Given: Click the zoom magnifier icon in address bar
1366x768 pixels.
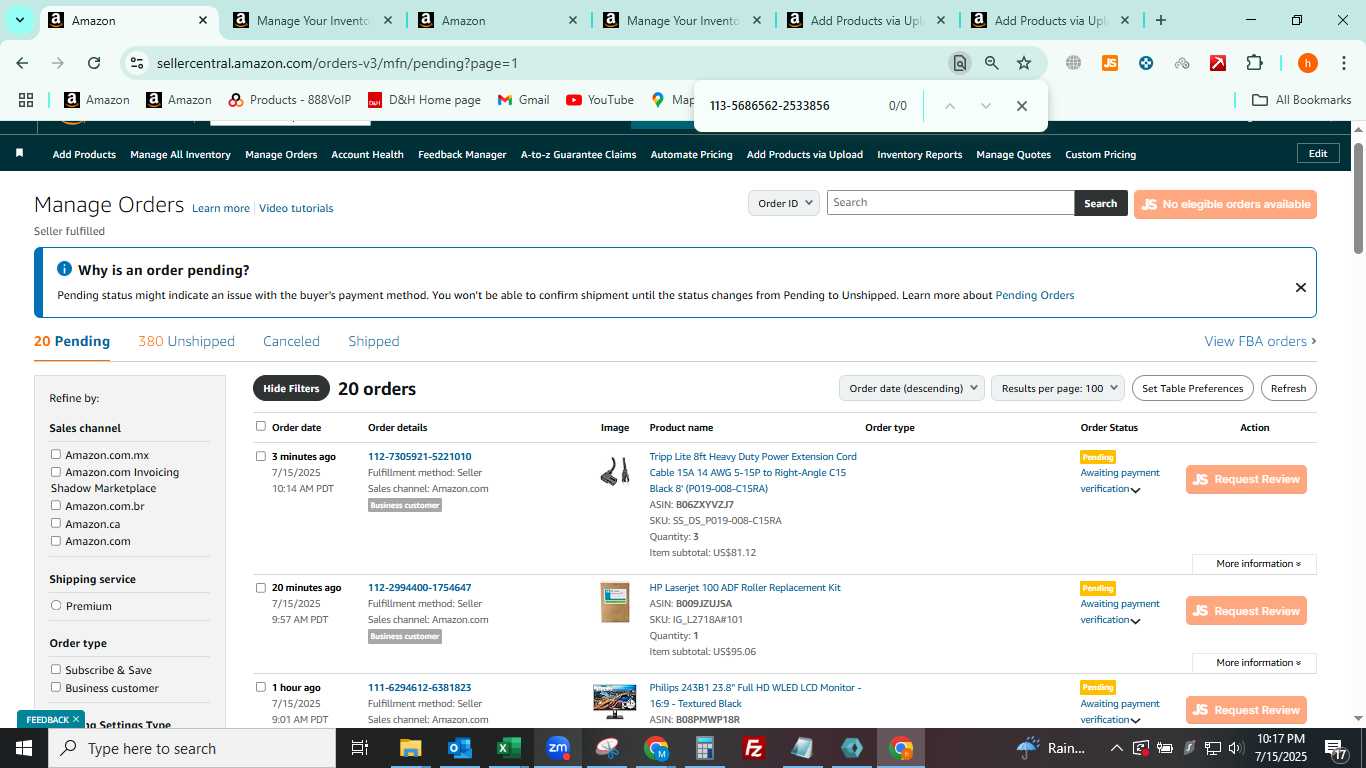Looking at the screenshot, I should click(991, 63).
